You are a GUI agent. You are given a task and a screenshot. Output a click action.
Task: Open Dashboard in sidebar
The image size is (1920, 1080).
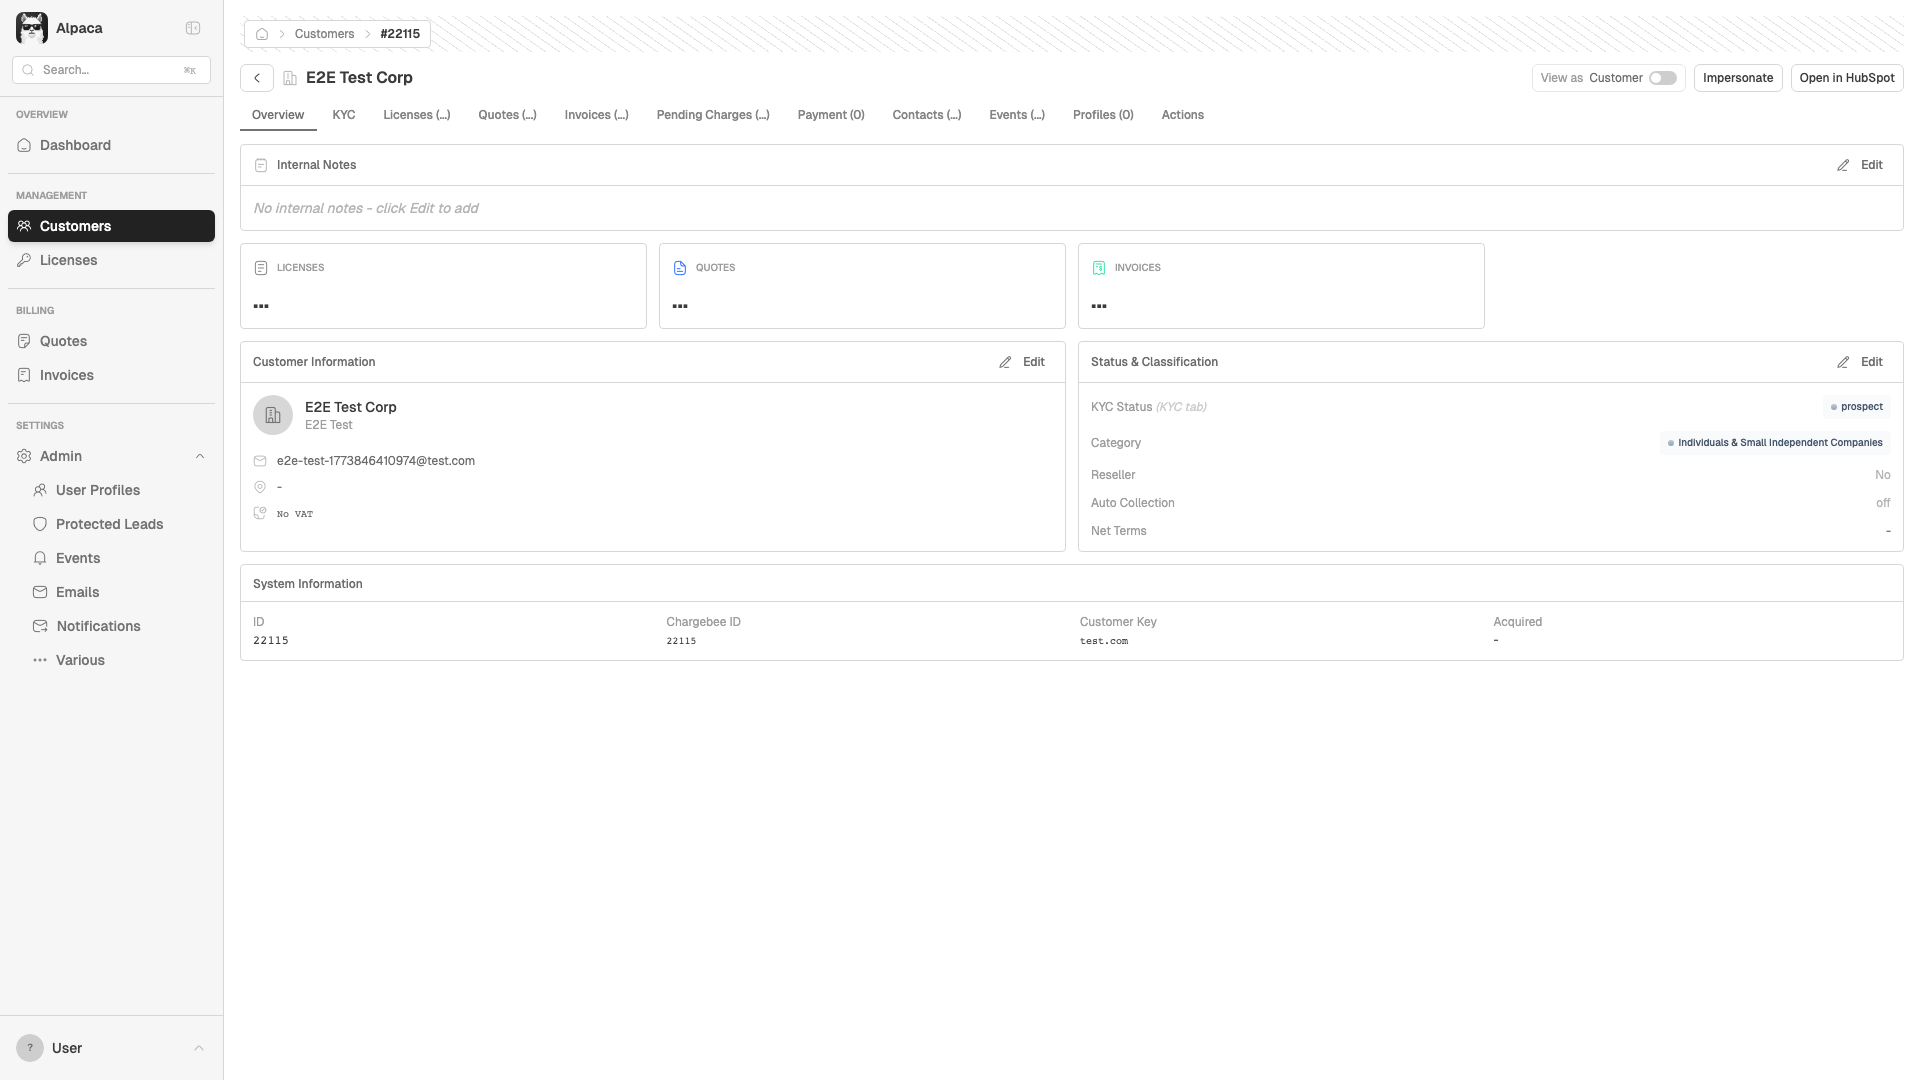tap(75, 145)
